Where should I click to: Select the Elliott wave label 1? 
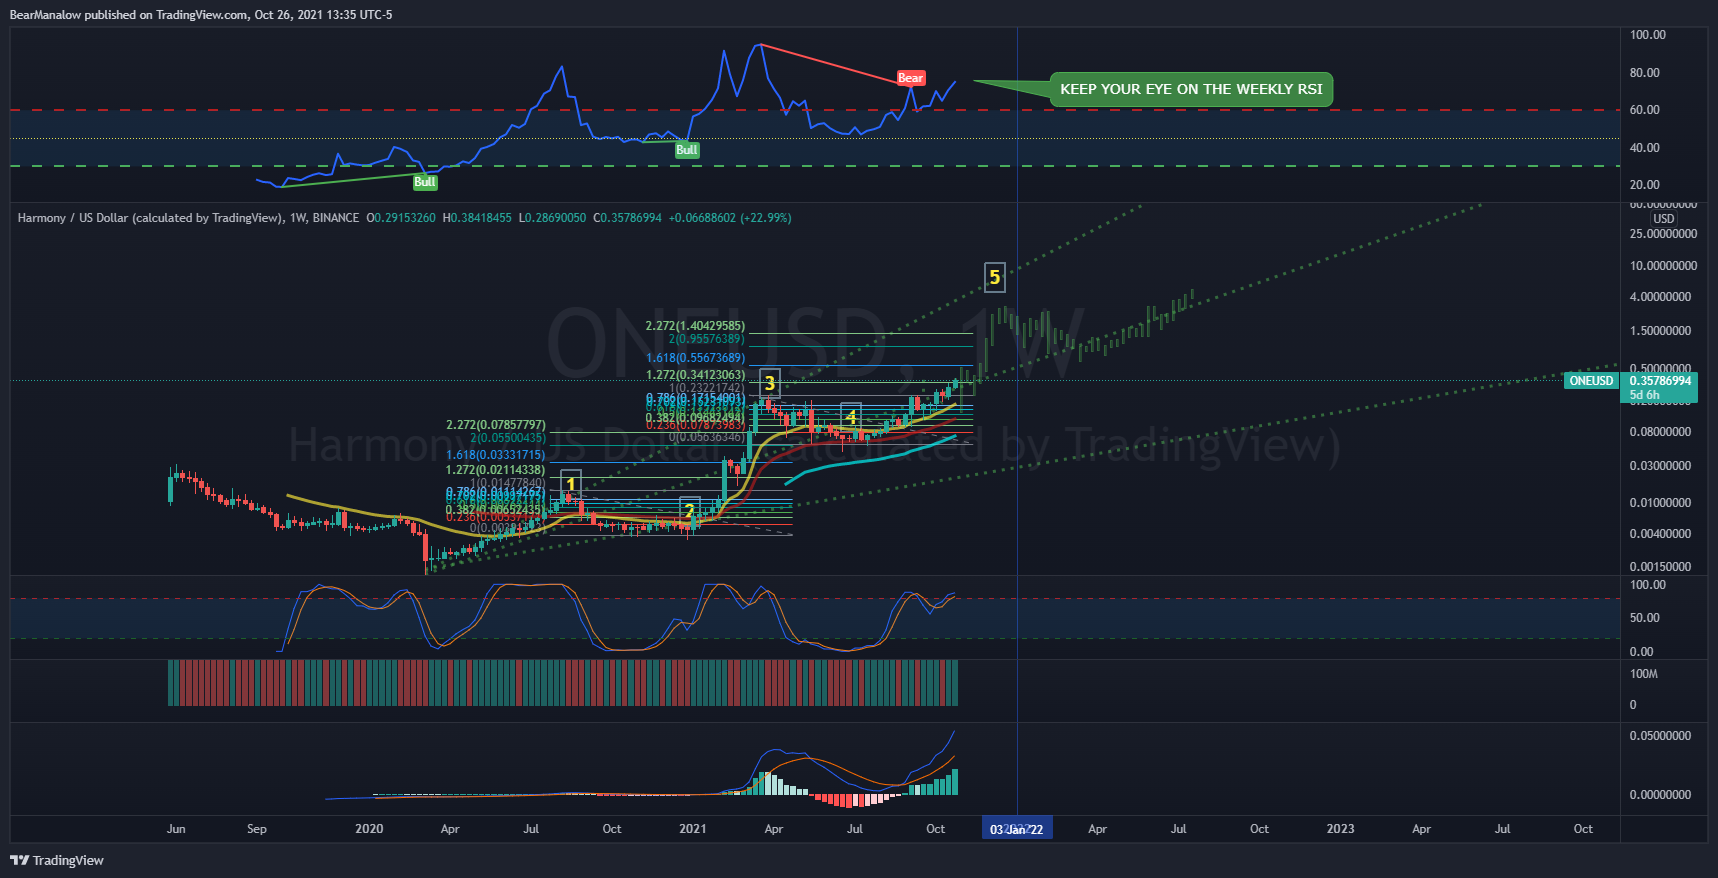570,484
